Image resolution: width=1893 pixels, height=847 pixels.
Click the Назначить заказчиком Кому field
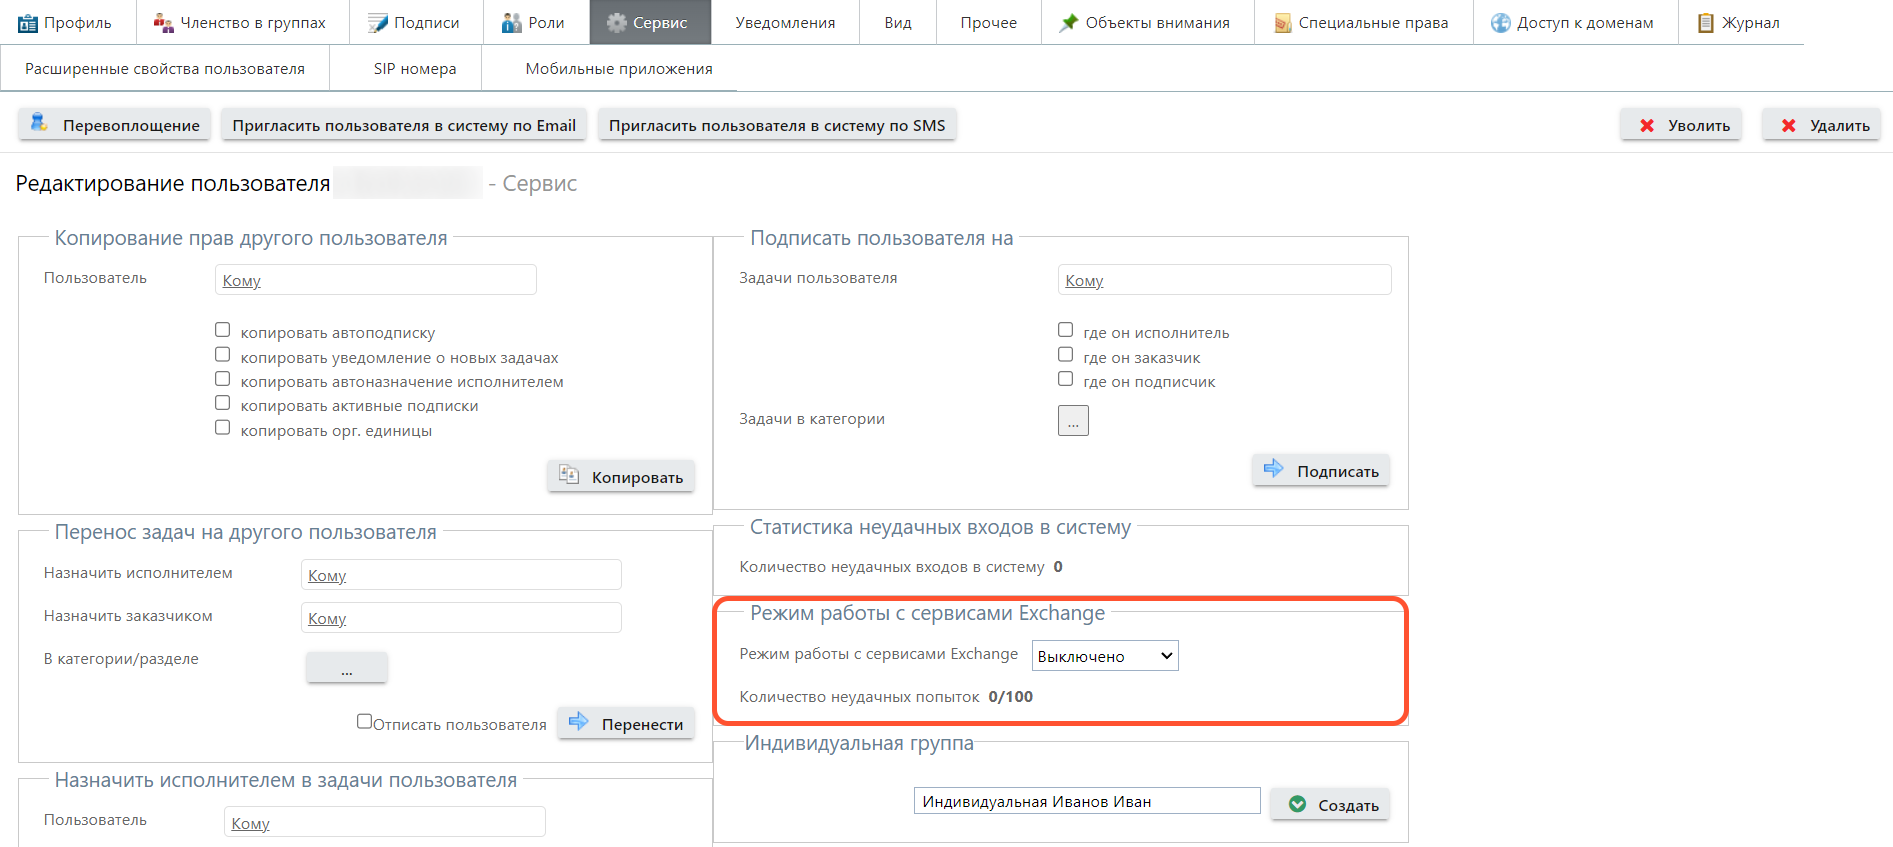tap(461, 618)
